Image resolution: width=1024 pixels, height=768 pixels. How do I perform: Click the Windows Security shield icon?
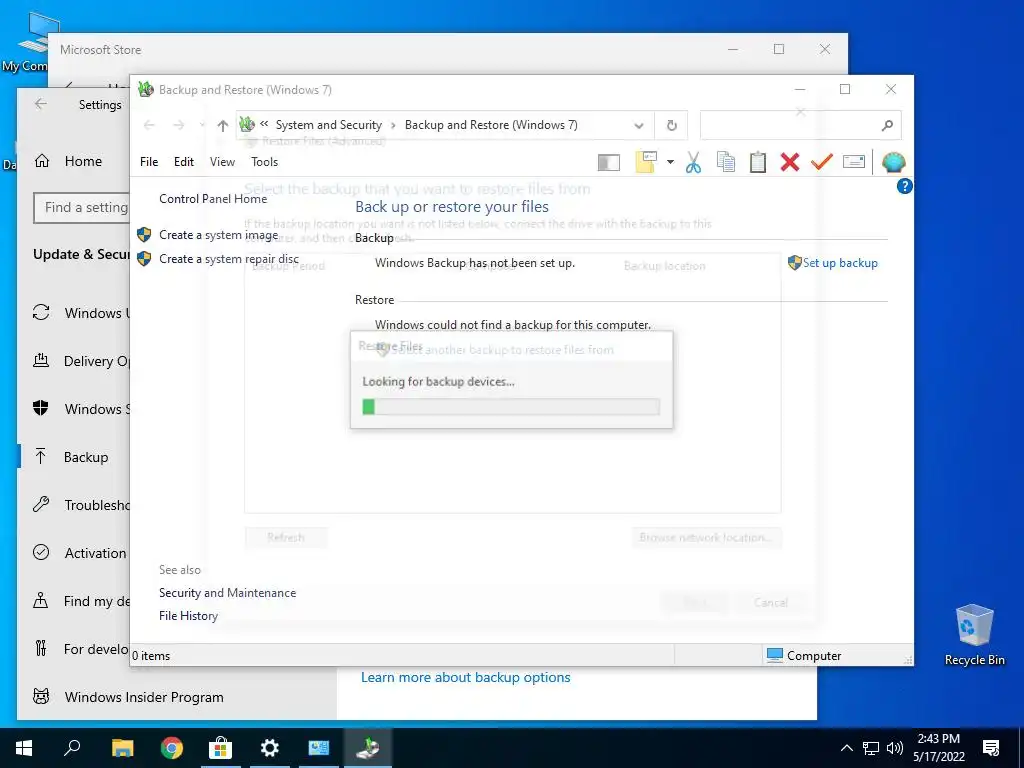pos(41,409)
